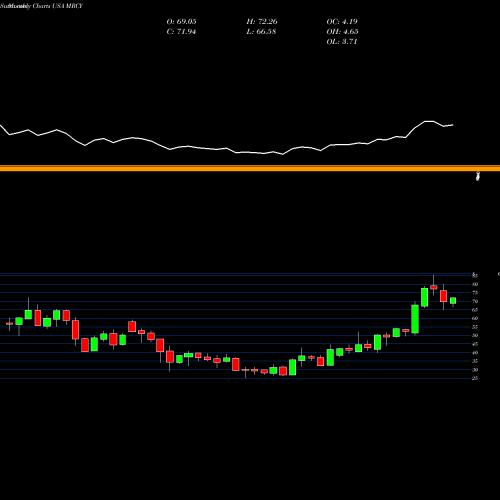Screen dimensions: 500x500
Task: Click the 80 price axis label
Action: 475,284
